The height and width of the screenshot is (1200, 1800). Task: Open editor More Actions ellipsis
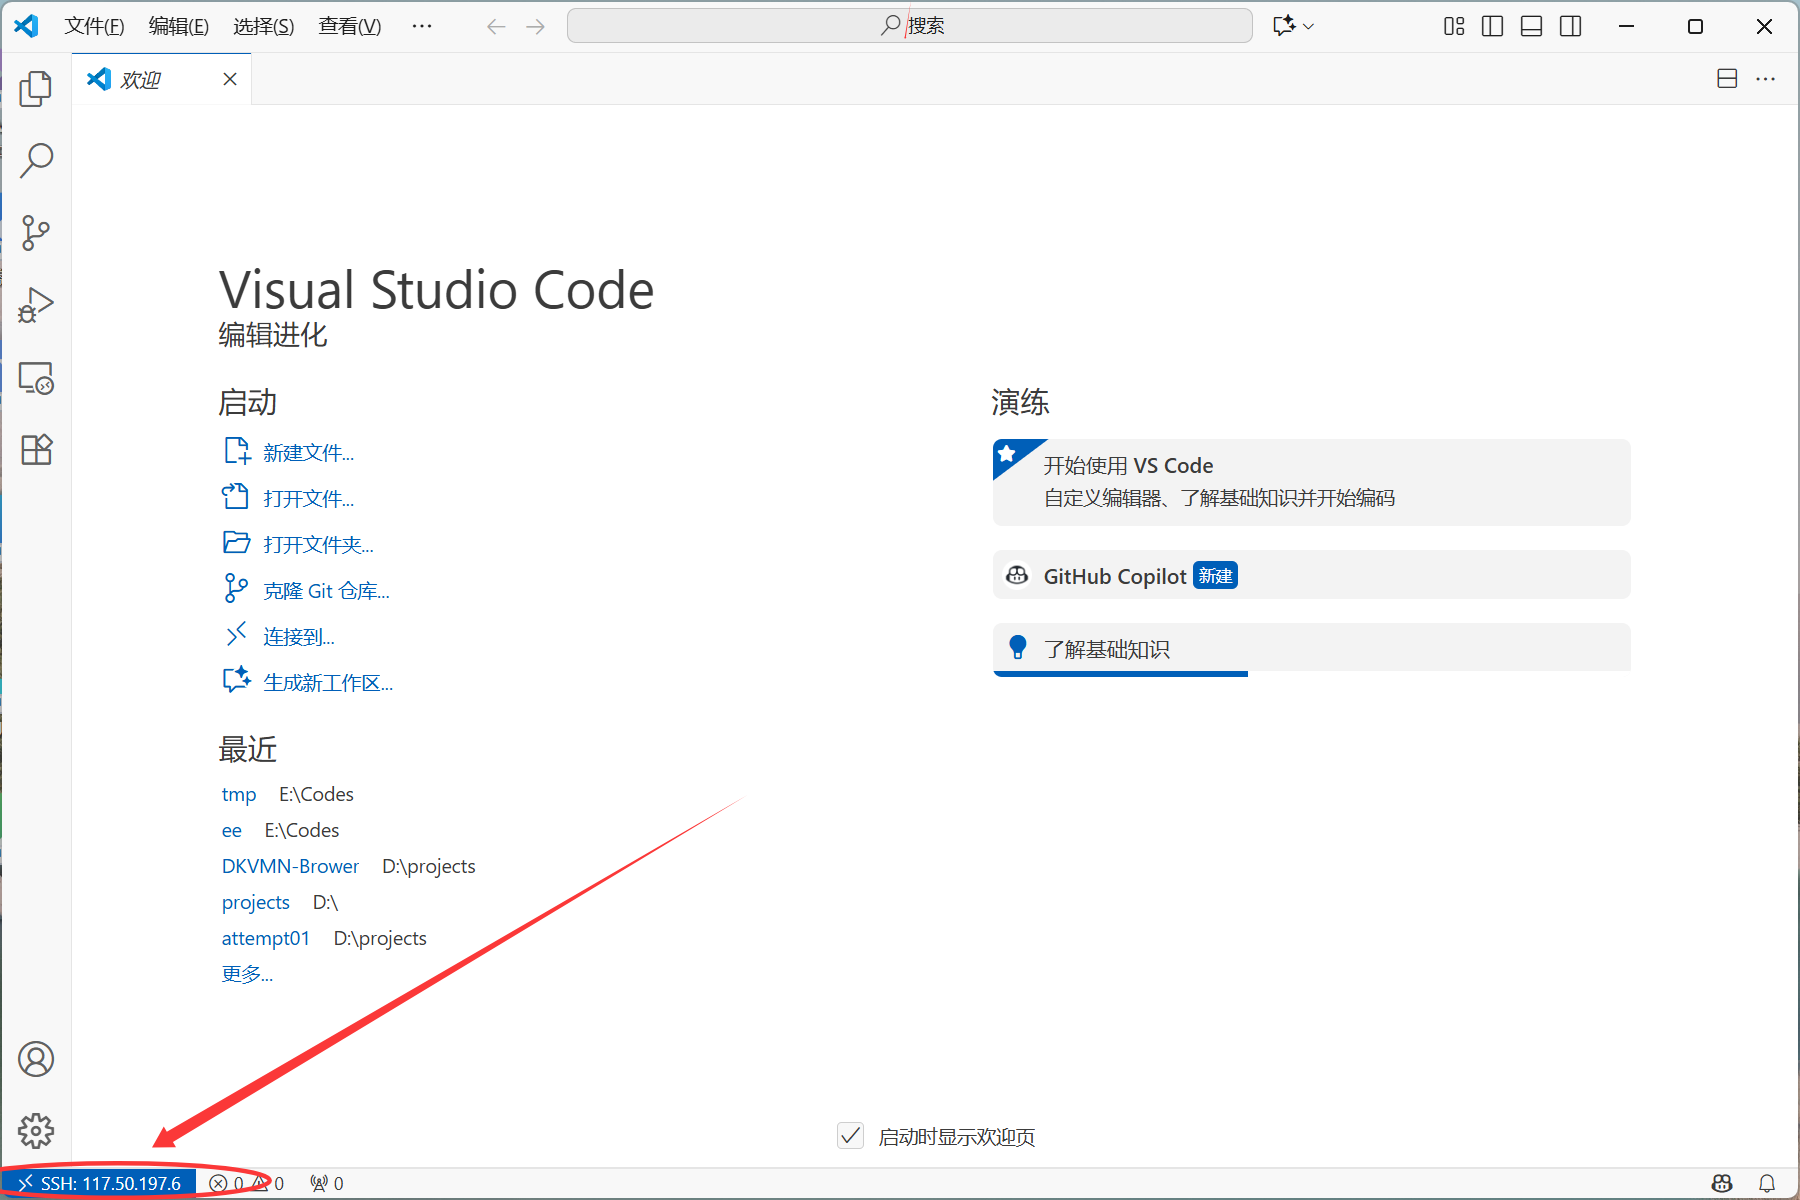tap(1766, 79)
